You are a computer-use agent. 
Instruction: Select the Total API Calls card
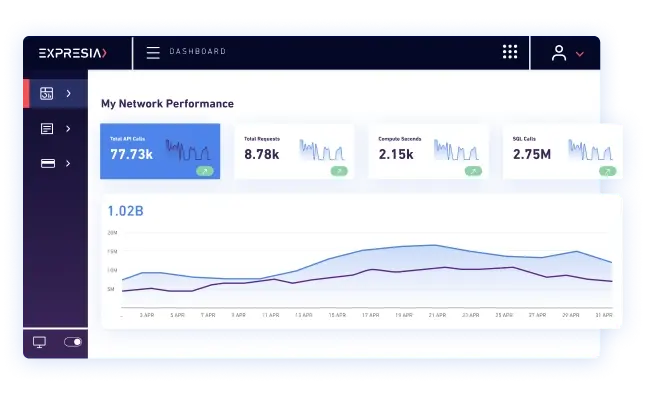160,151
